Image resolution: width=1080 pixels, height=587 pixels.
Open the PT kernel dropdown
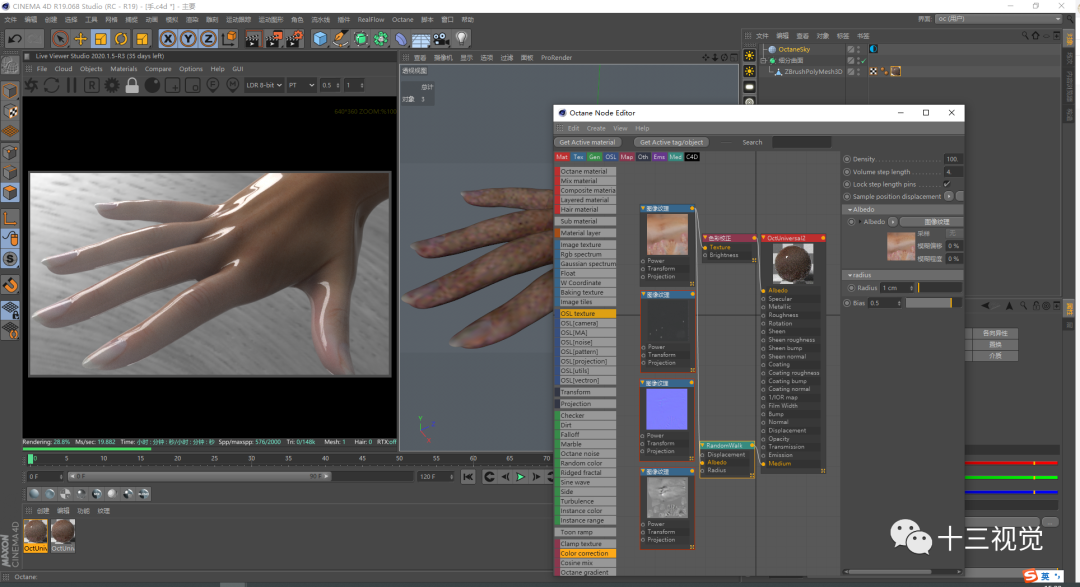click(301, 85)
